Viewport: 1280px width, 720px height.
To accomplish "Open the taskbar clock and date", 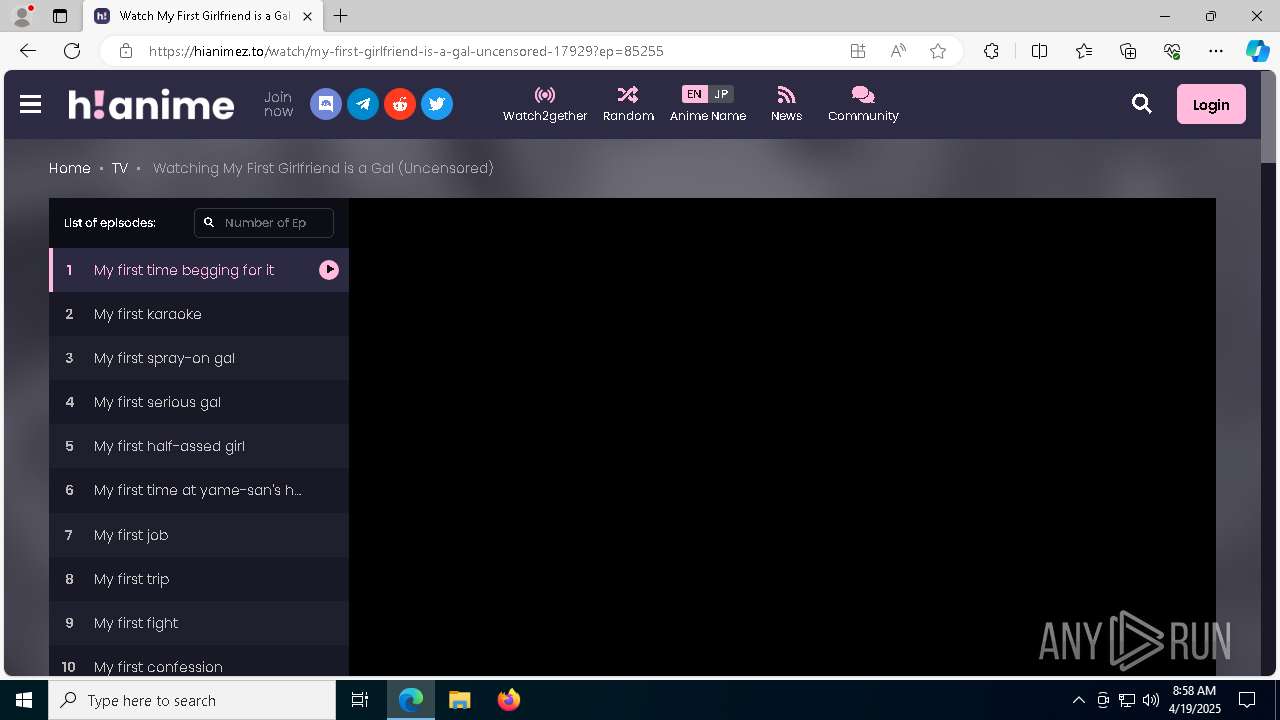I will point(1194,700).
